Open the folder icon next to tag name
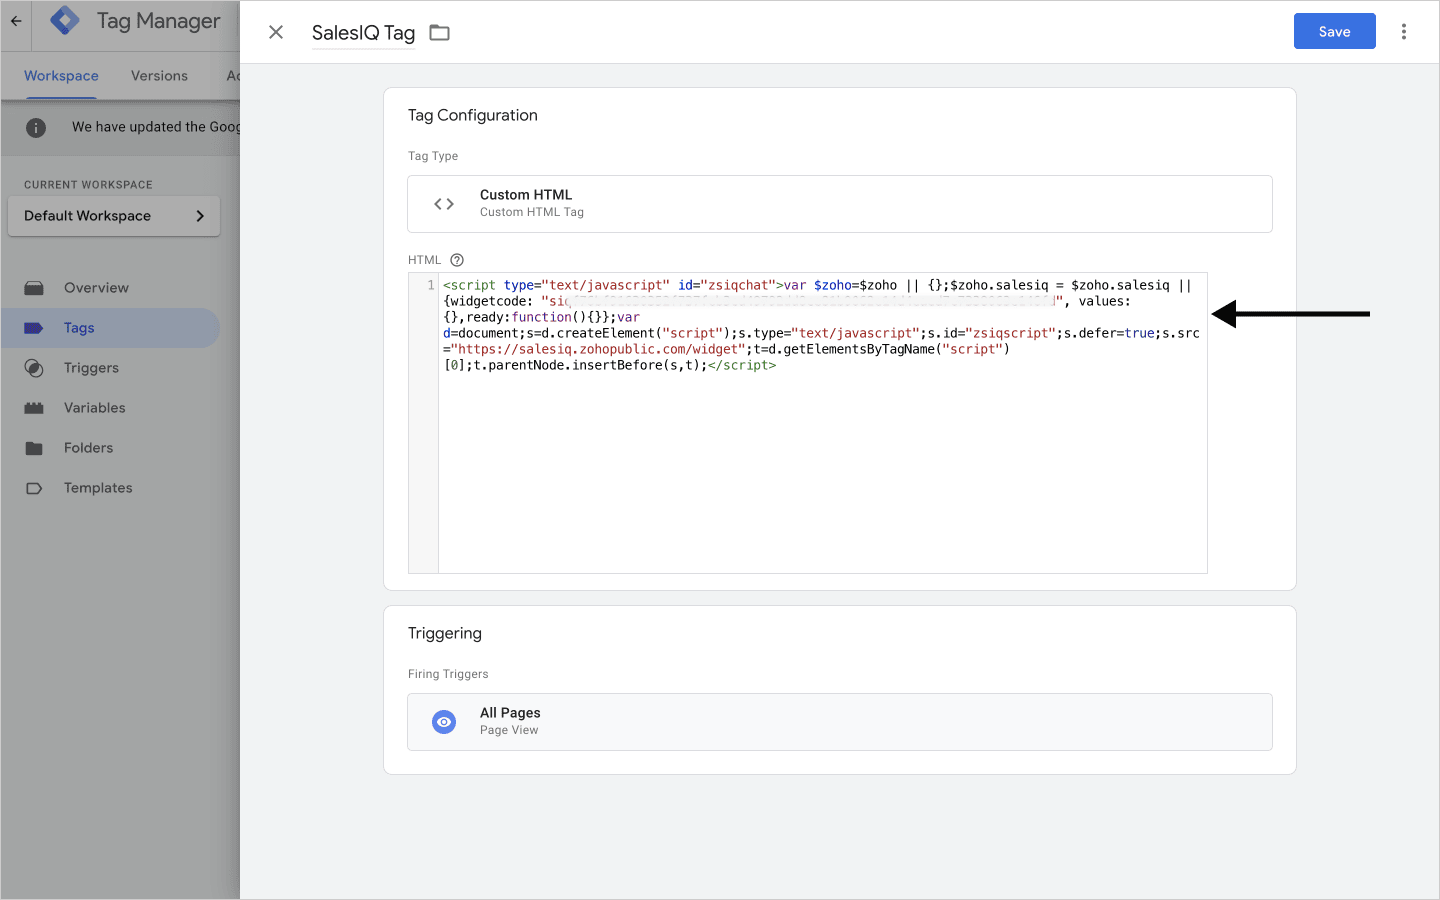 439,32
